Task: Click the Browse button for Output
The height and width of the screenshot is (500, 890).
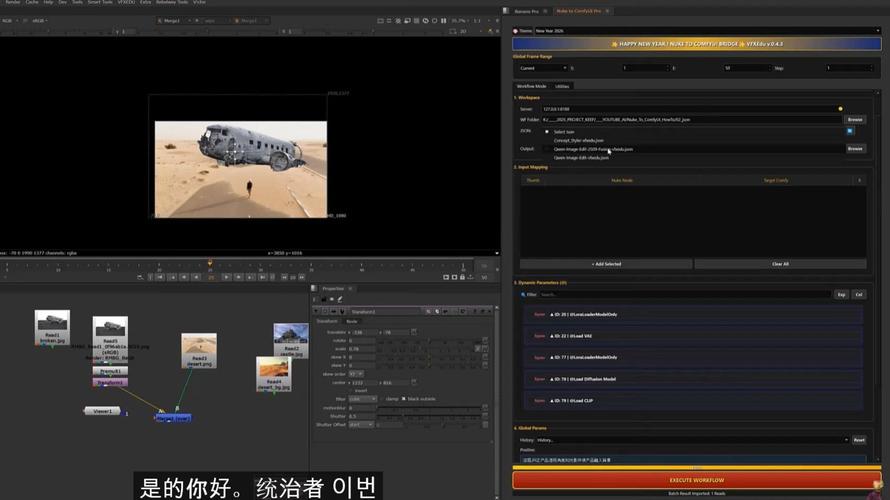Action: pyautogui.click(x=855, y=149)
